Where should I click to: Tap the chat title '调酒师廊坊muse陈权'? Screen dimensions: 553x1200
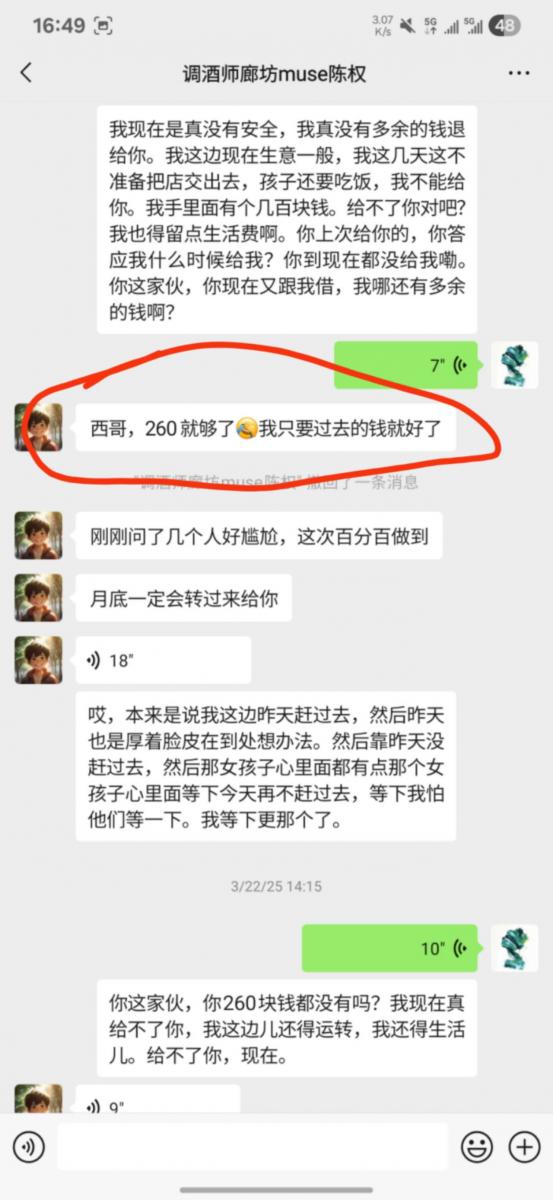(276, 73)
